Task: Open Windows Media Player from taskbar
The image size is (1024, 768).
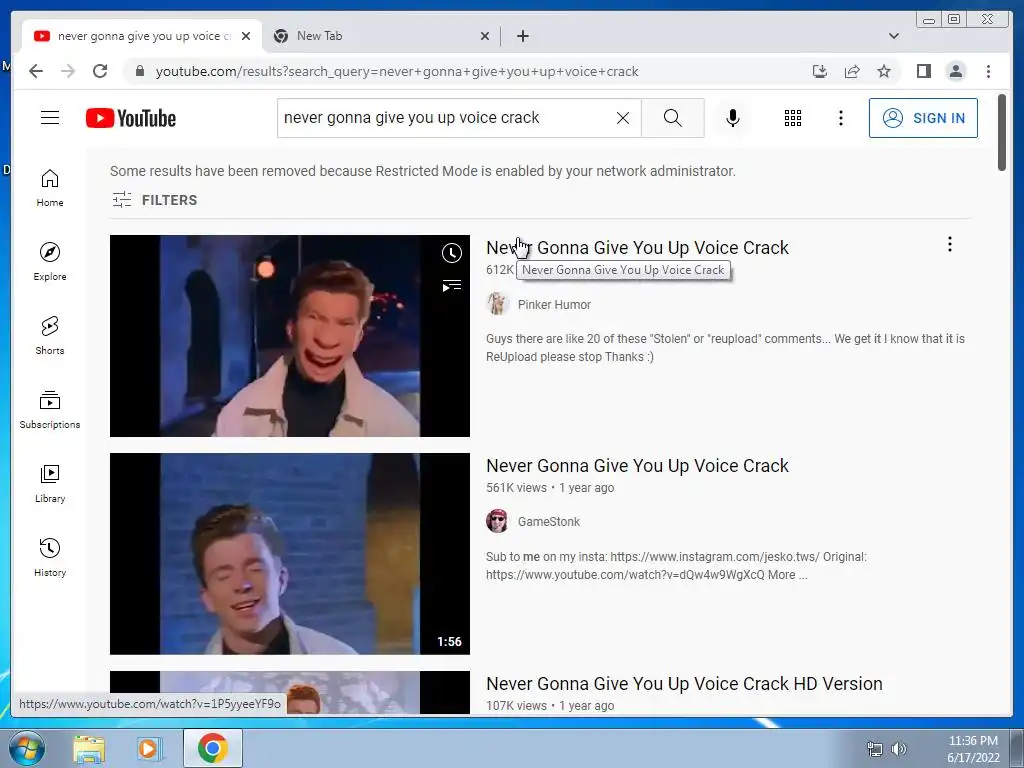Action: pos(149,748)
